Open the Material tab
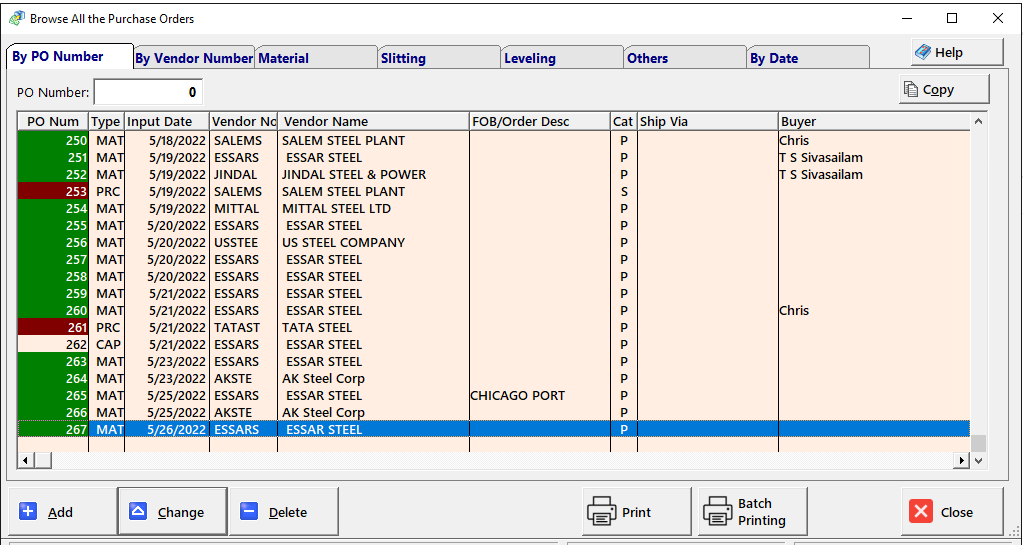1023x545 pixels. (x=316, y=58)
